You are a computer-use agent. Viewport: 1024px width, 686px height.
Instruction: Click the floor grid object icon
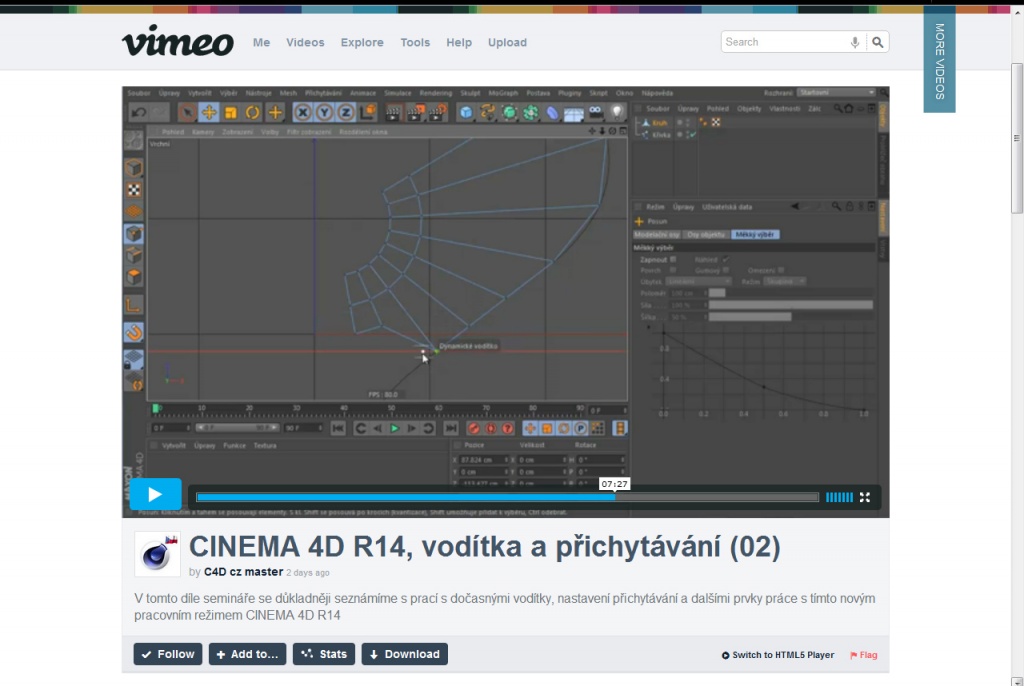[573, 114]
